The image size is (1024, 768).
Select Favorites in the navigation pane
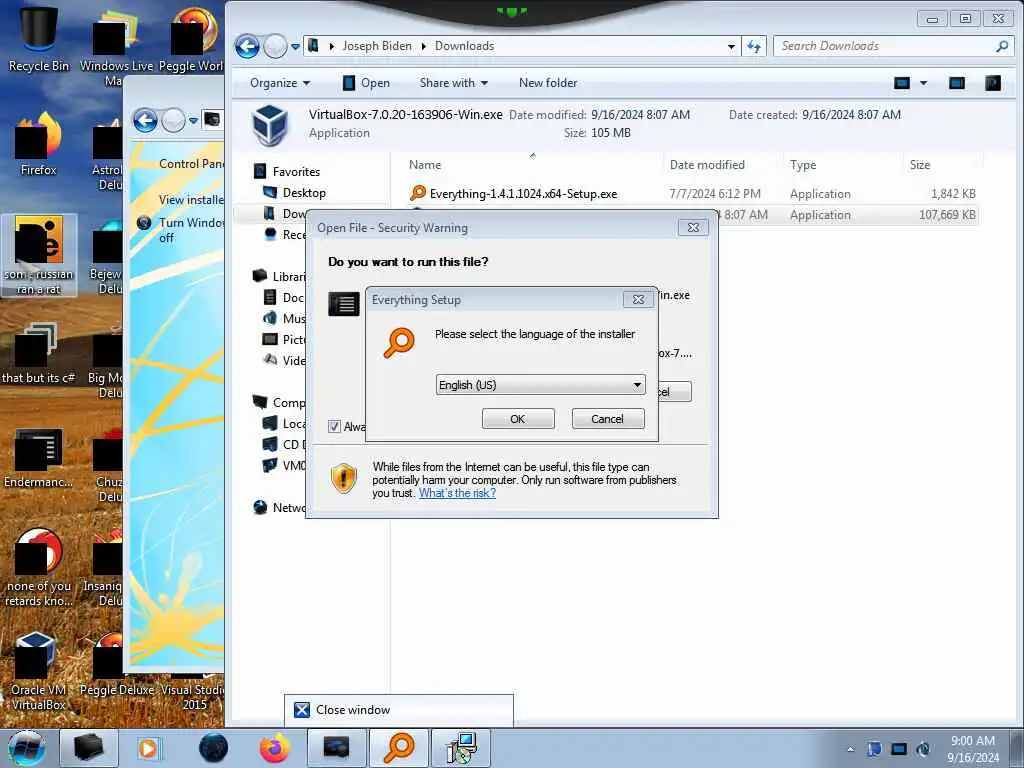pyautogui.click(x=296, y=172)
